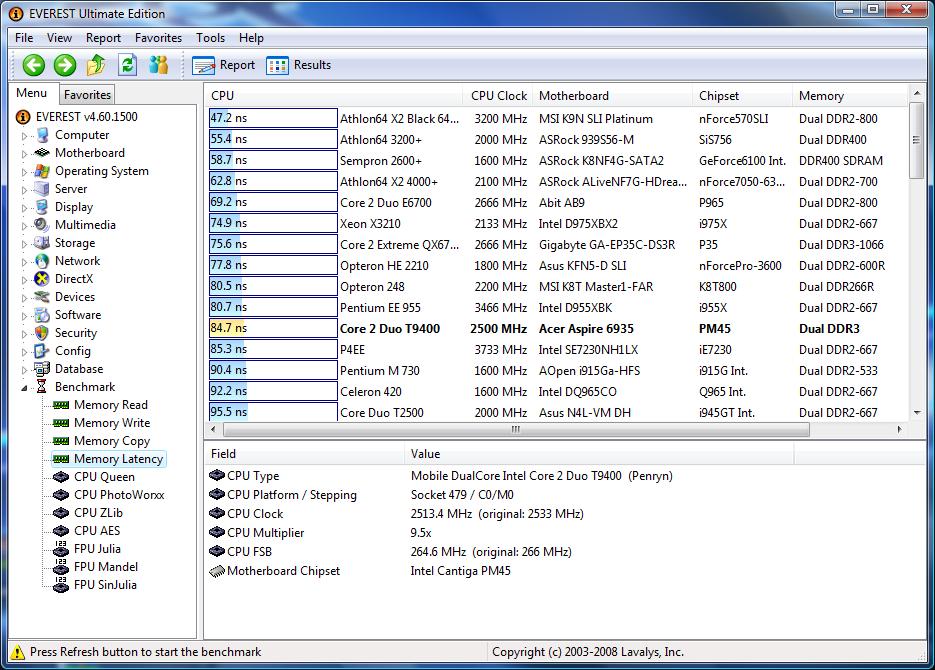
Task: Expand the Motherboard tree node
Action: tap(24, 154)
